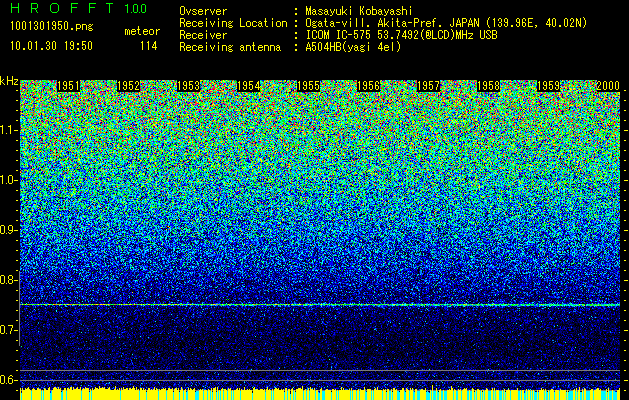Click the 0.6 kHz axis label
The width and height of the screenshot is (629, 400).
coord(7,380)
